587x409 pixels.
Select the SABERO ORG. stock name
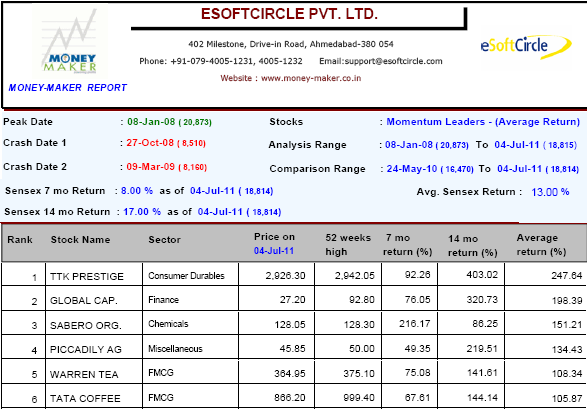point(86,326)
